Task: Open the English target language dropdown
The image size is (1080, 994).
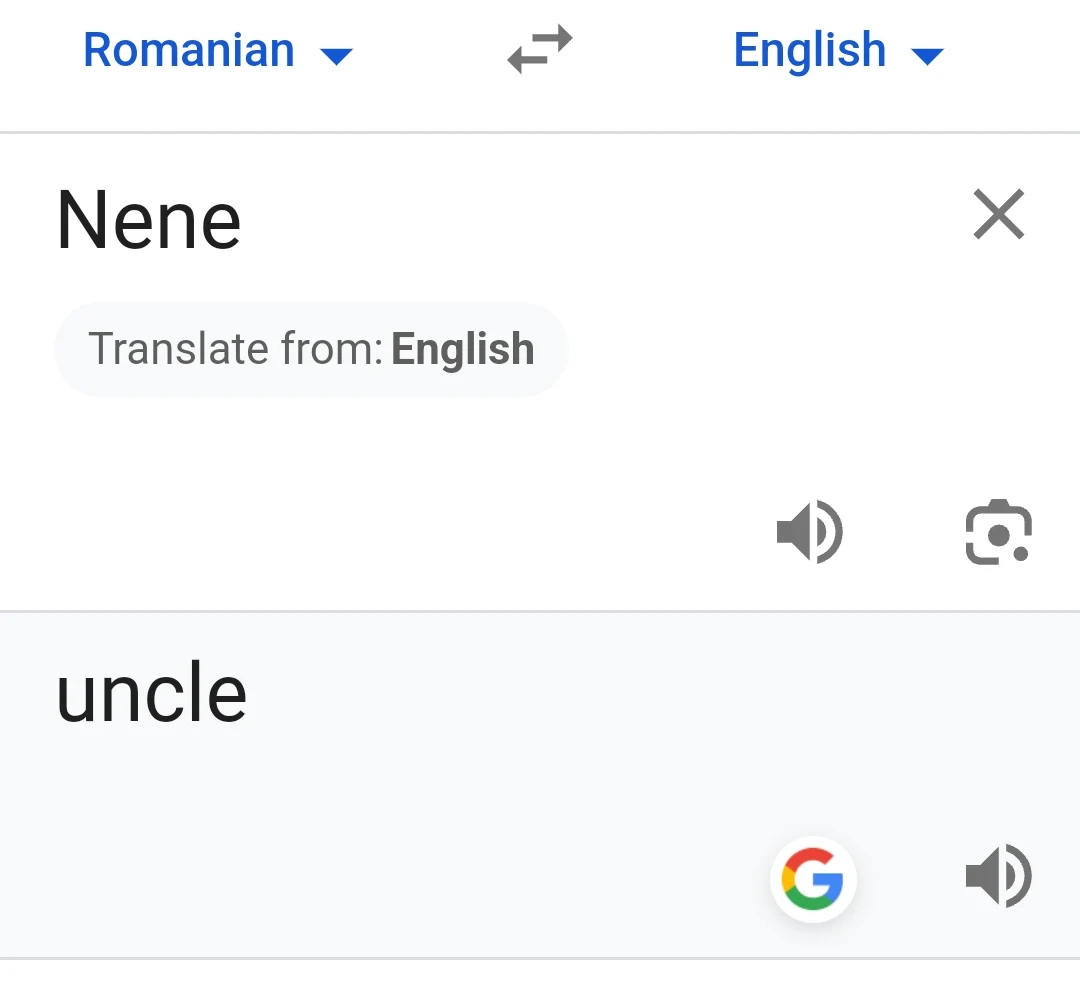Action: point(838,50)
